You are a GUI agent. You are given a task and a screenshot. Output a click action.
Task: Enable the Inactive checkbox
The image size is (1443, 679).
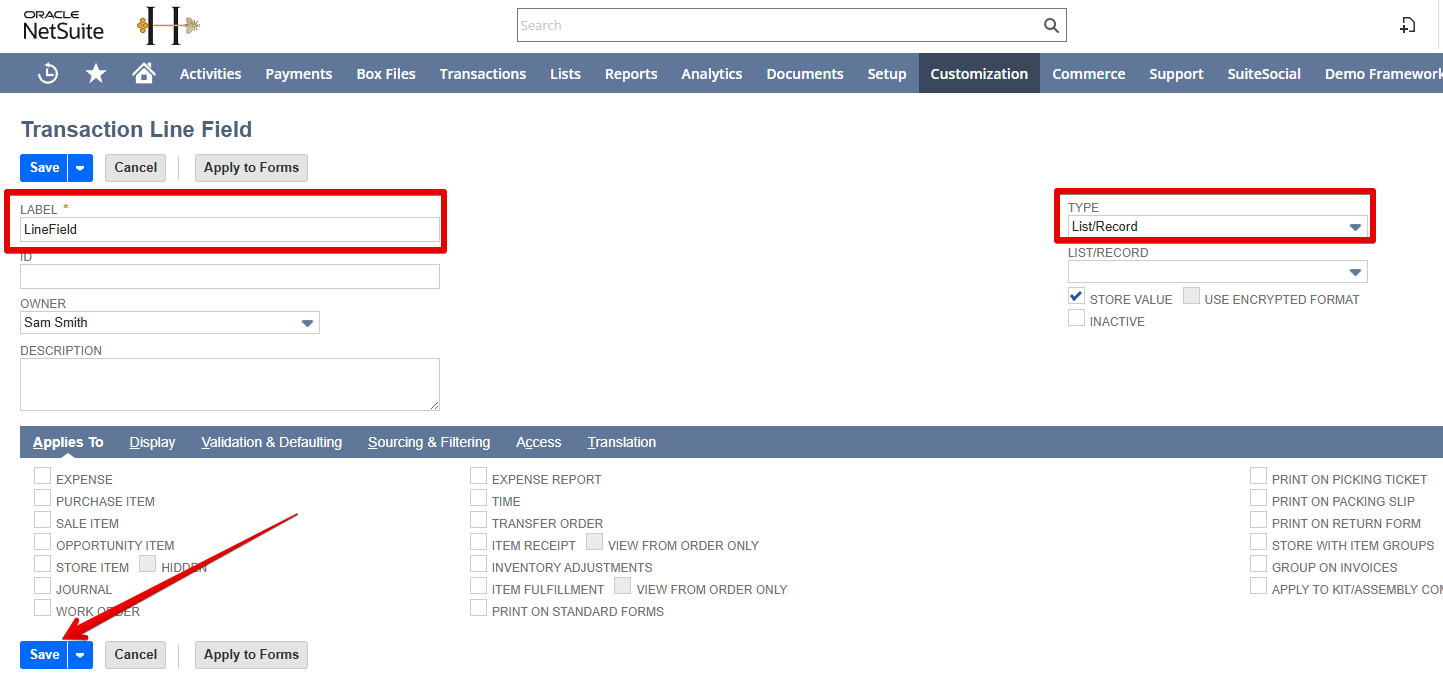pyautogui.click(x=1076, y=319)
